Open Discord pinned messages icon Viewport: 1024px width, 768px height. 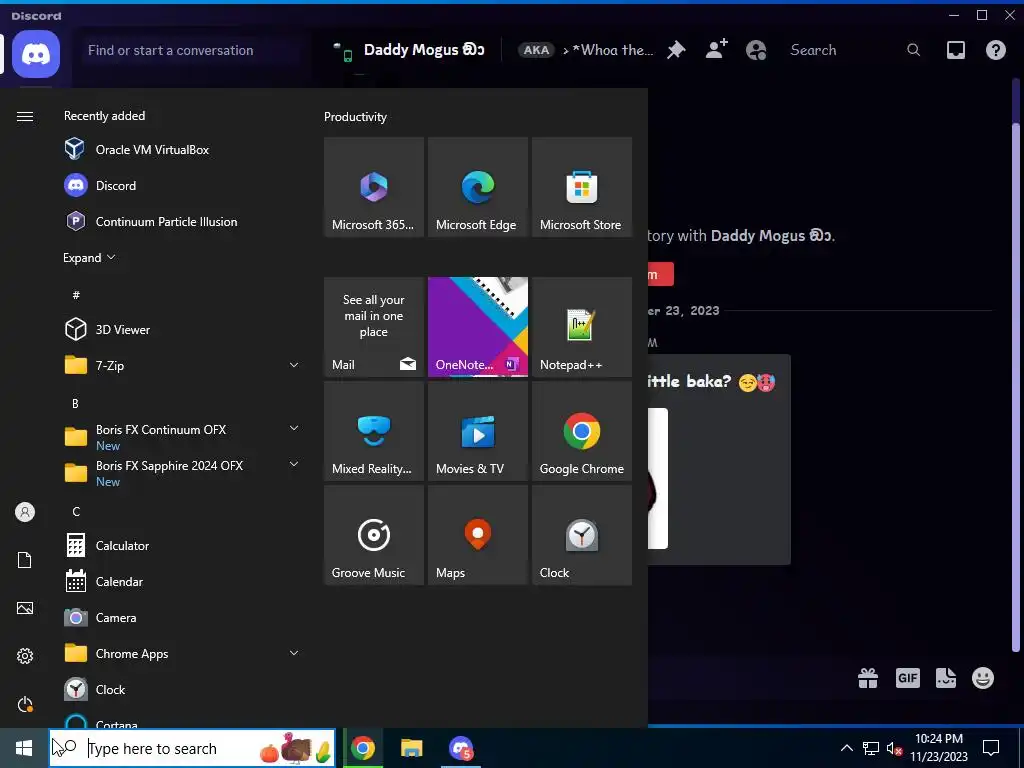(x=676, y=50)
